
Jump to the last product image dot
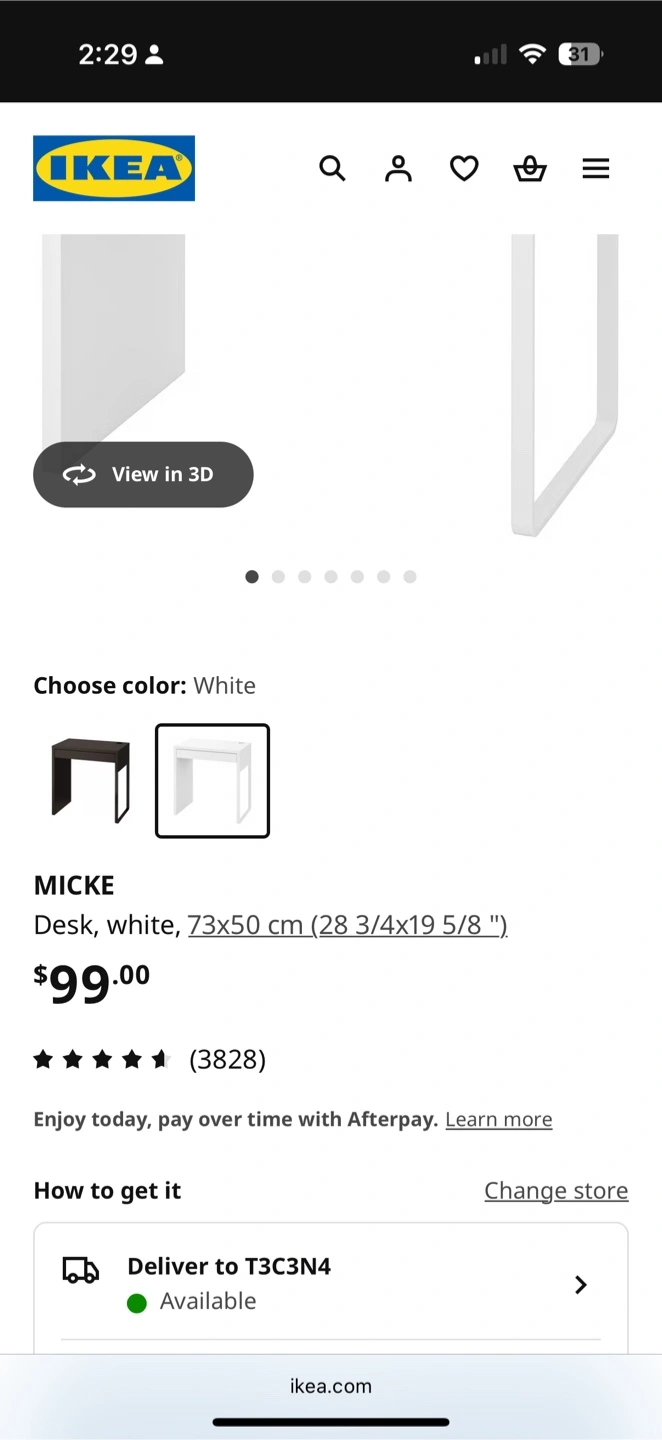410,576
